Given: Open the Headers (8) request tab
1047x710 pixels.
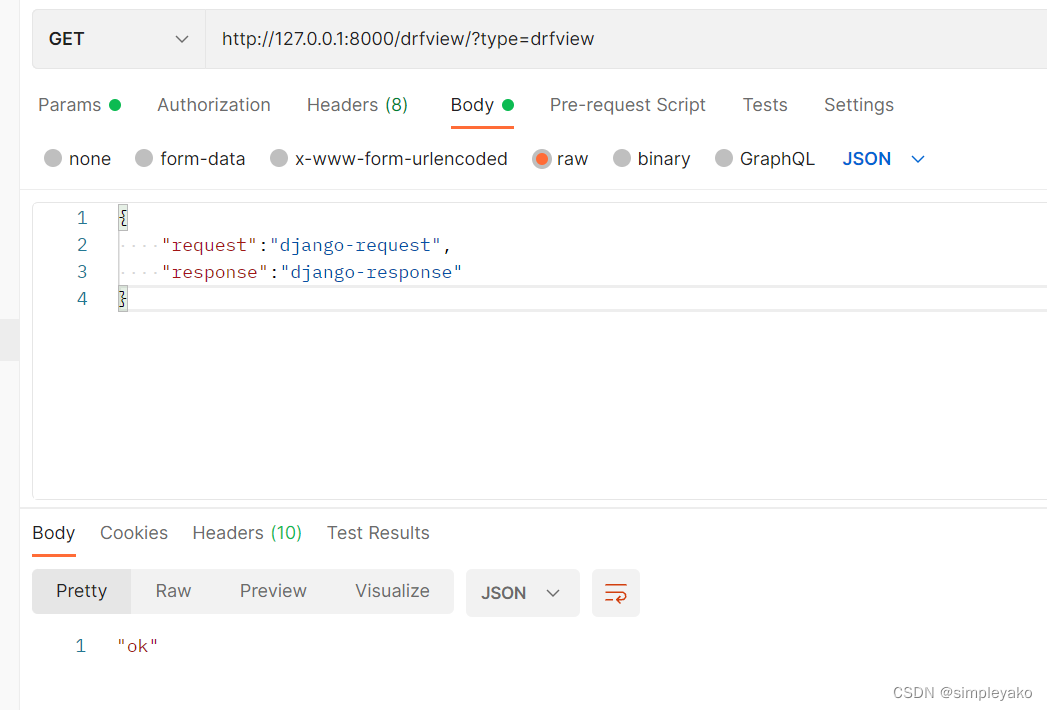Looking at the screenshot, I should (x=357, y=104).
